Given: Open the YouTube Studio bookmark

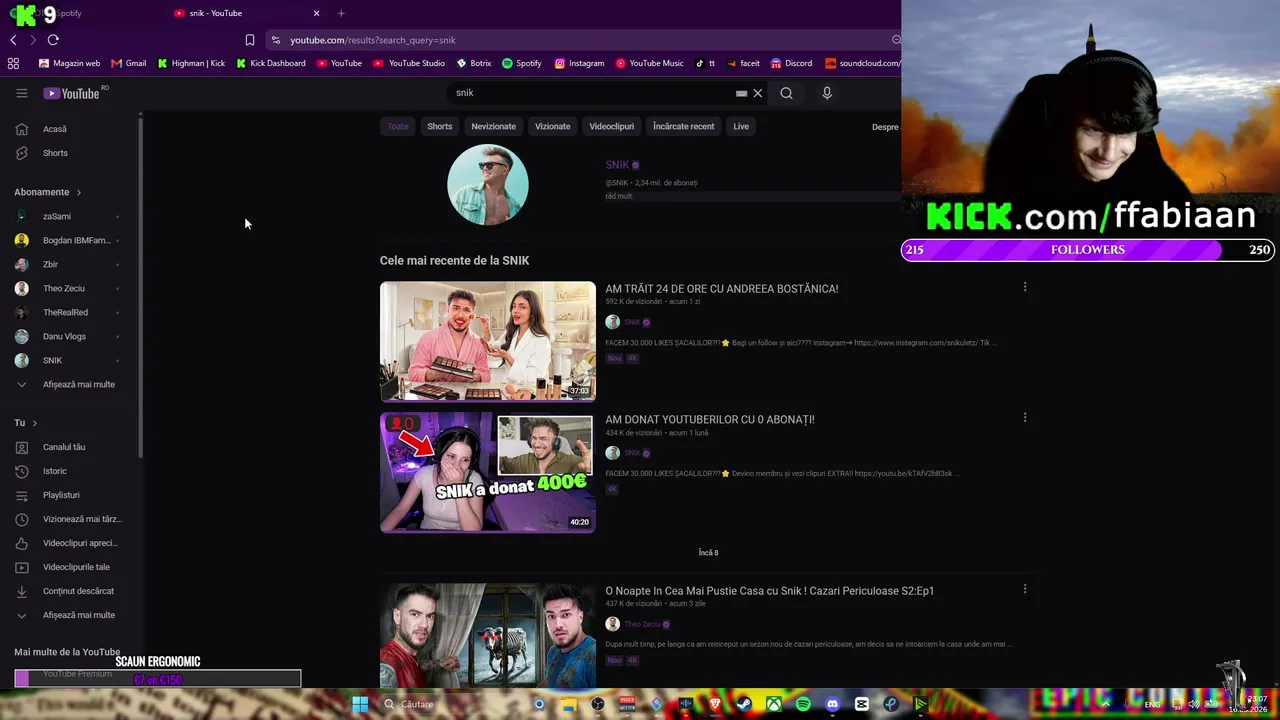Looking at the screenshot, I should (x=409, y=63).
